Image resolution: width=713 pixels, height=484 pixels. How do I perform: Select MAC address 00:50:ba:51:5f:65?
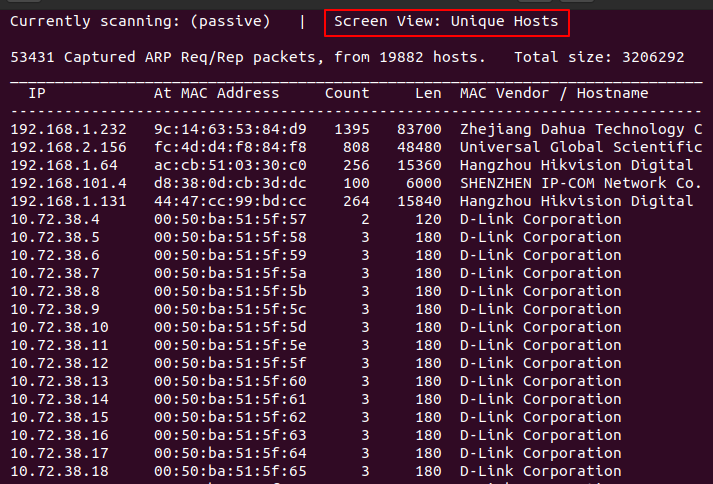pos(230,471)
